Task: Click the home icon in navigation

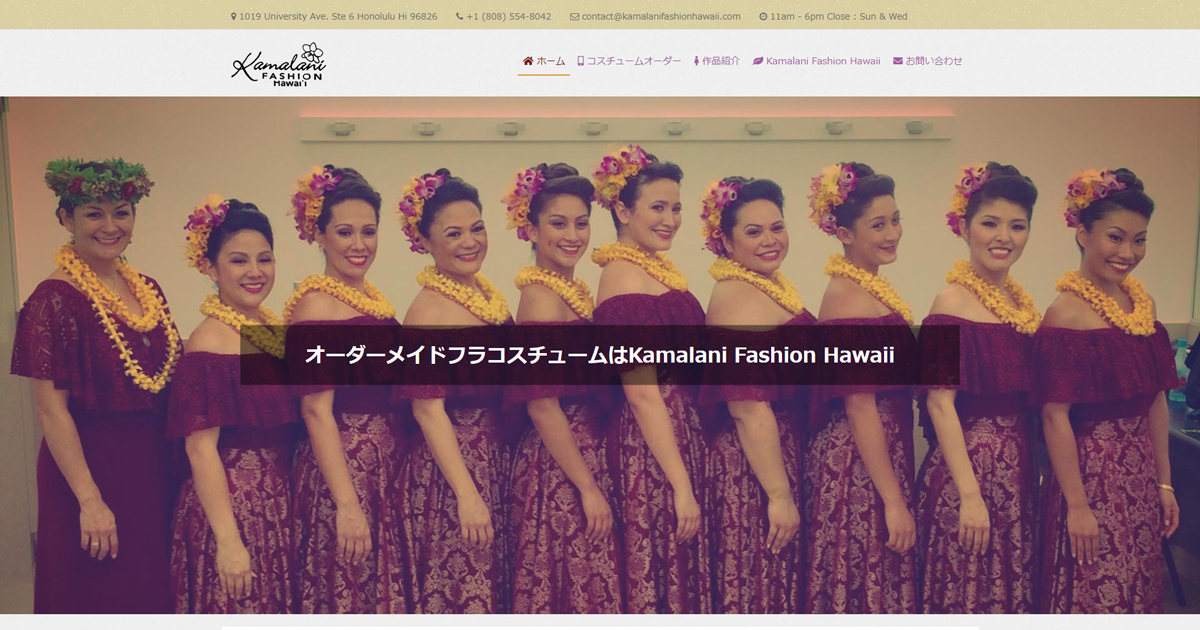Action: point(528,61)
